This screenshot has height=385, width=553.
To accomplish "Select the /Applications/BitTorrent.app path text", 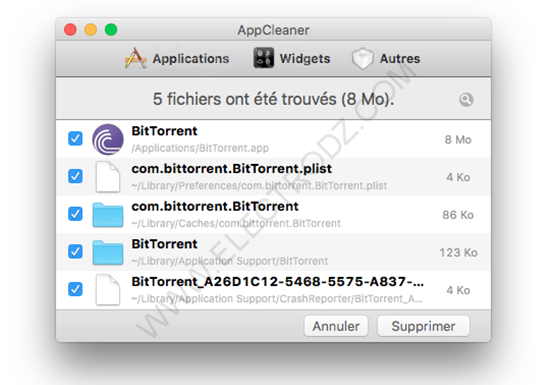I will click(200, 148).
